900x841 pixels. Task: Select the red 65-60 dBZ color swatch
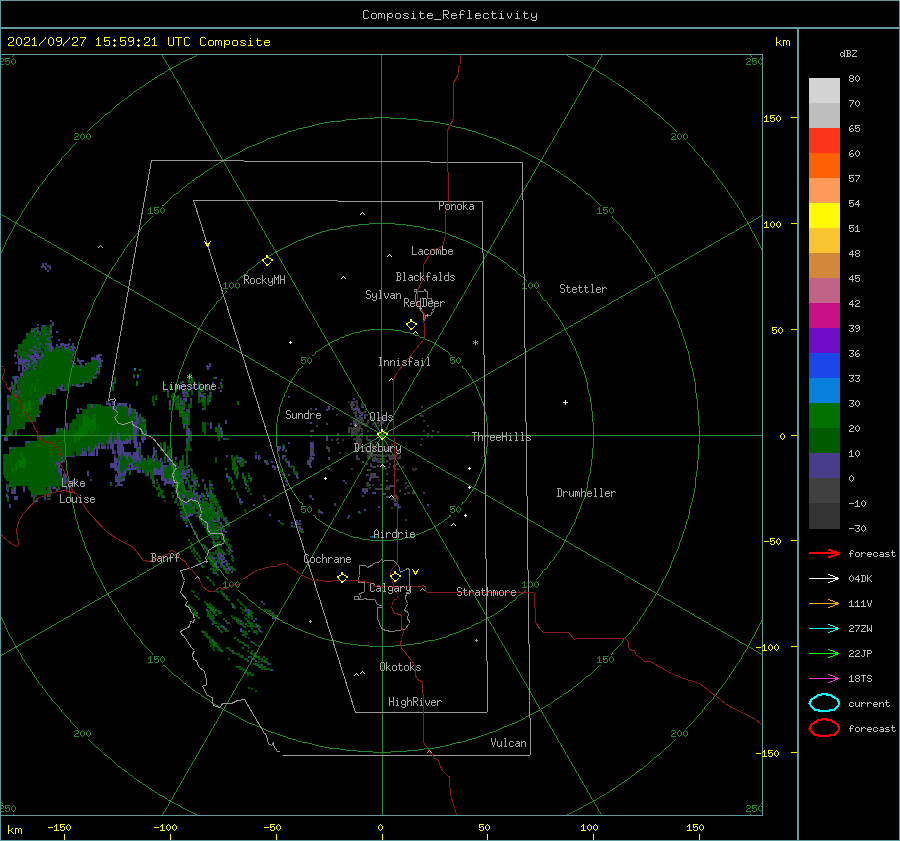click(824, 140)
